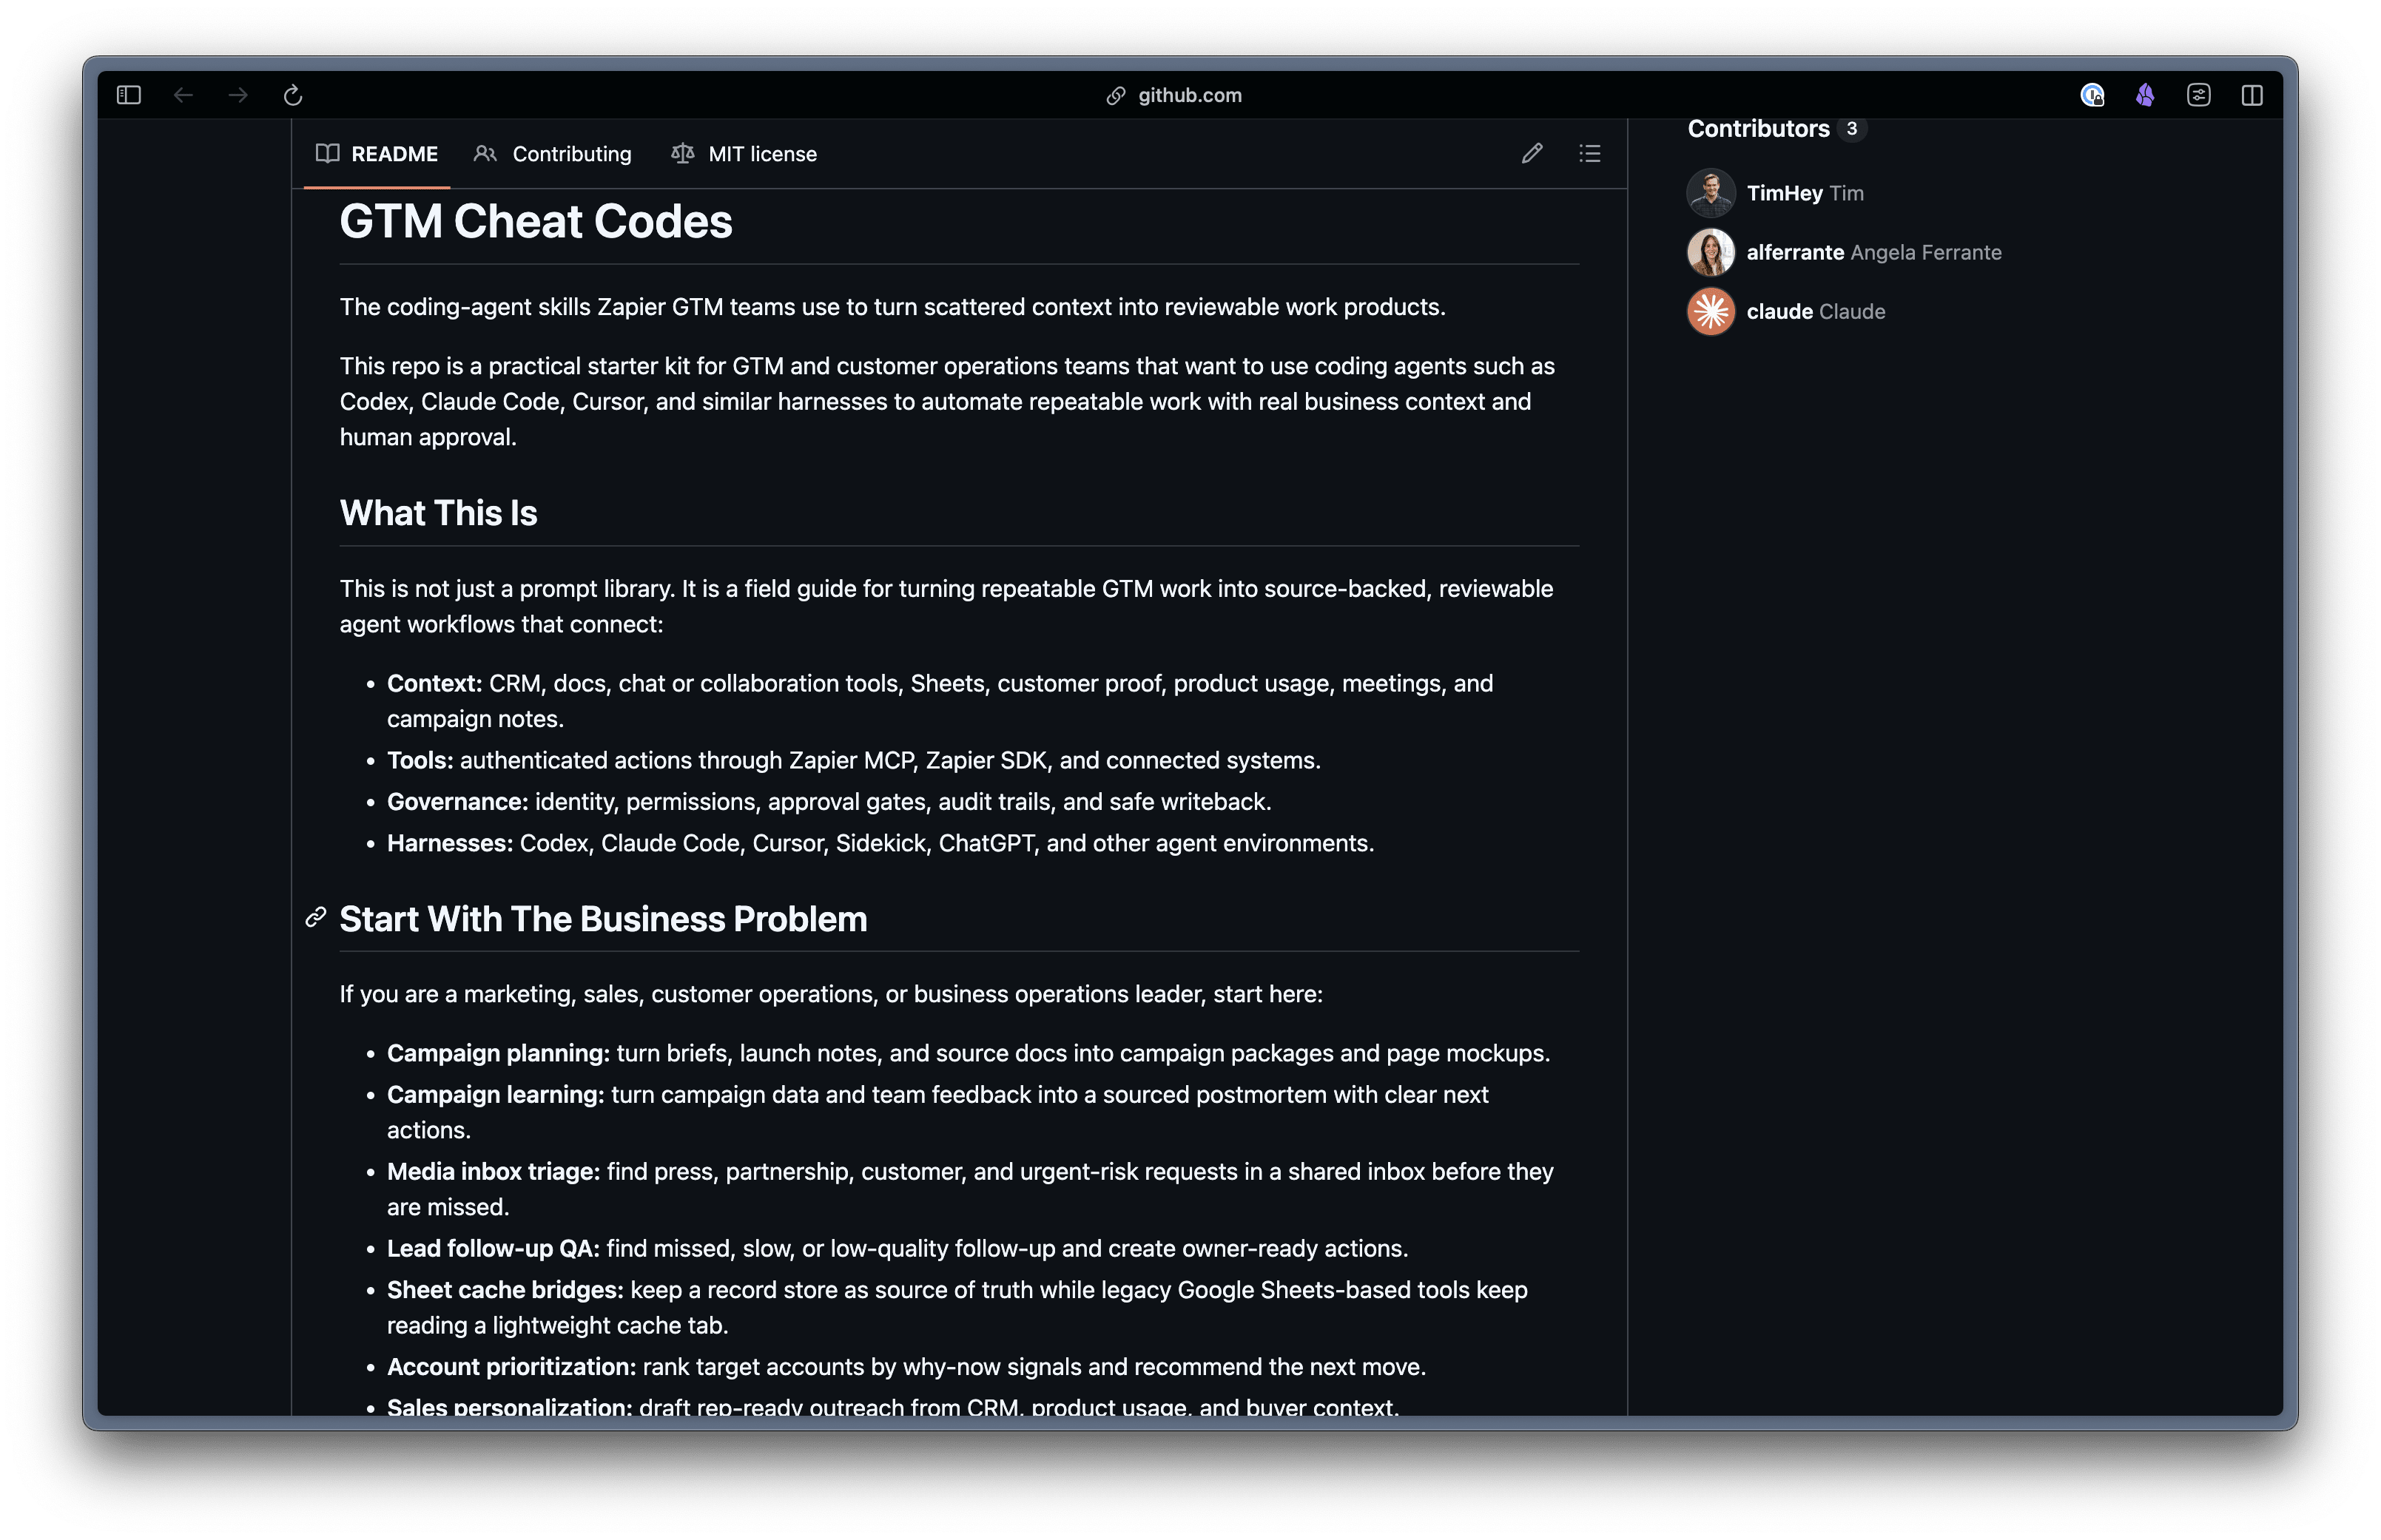This screenshot has height=1540, width=2381.
Task: Click the GTM Cheat Codes heading
Action: click(536, 221)
